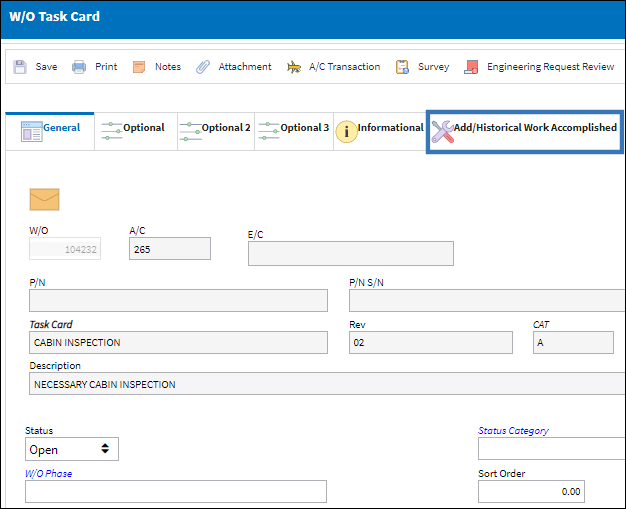Click the Survey button label

coord(434,67)
